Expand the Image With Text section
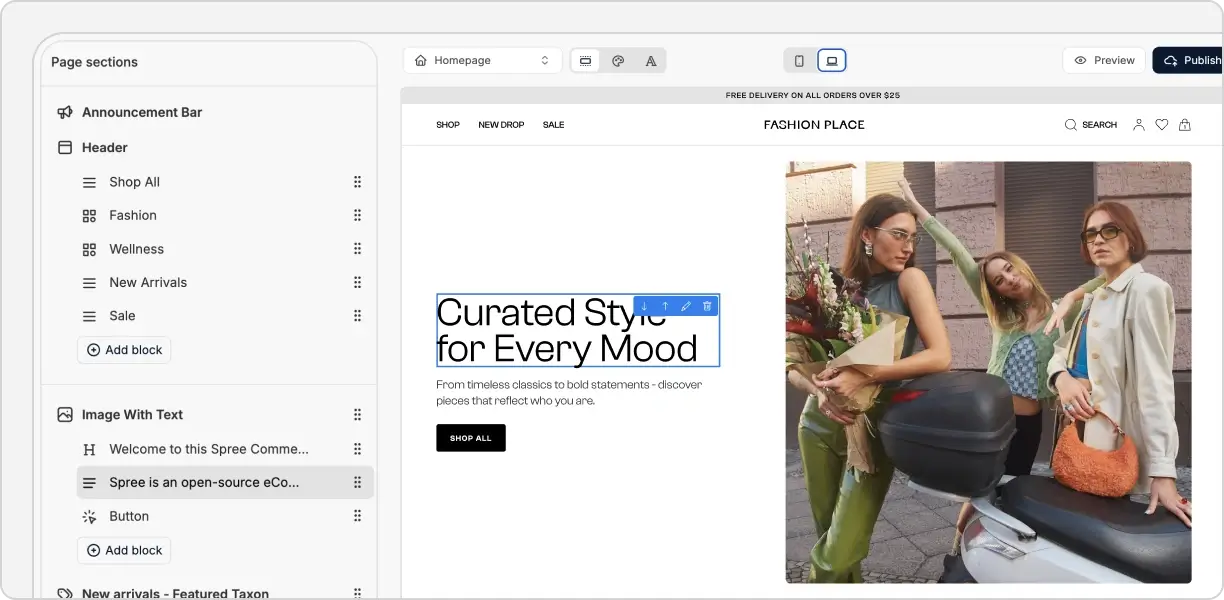Screen dimensions: 1224x600 [x=132, y=414]
